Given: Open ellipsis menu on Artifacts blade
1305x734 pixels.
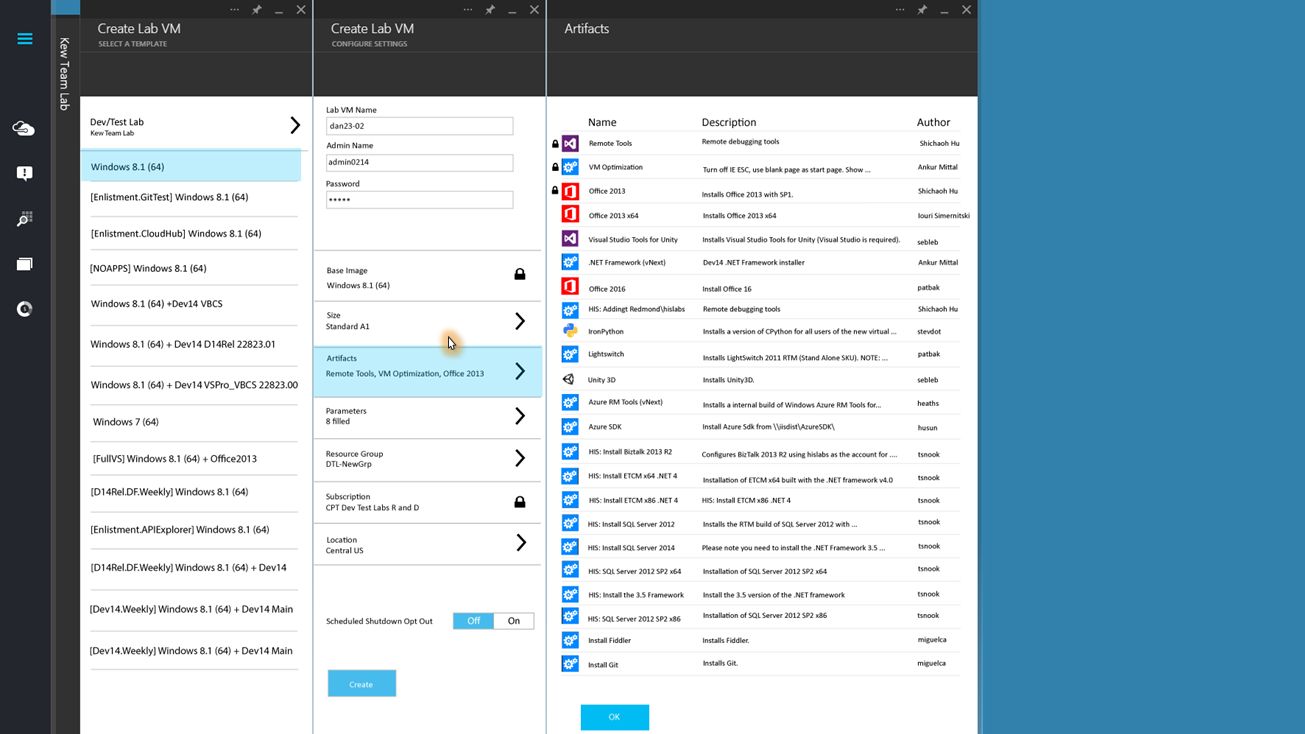Looking at the screenshot, I should click(900, 10).
